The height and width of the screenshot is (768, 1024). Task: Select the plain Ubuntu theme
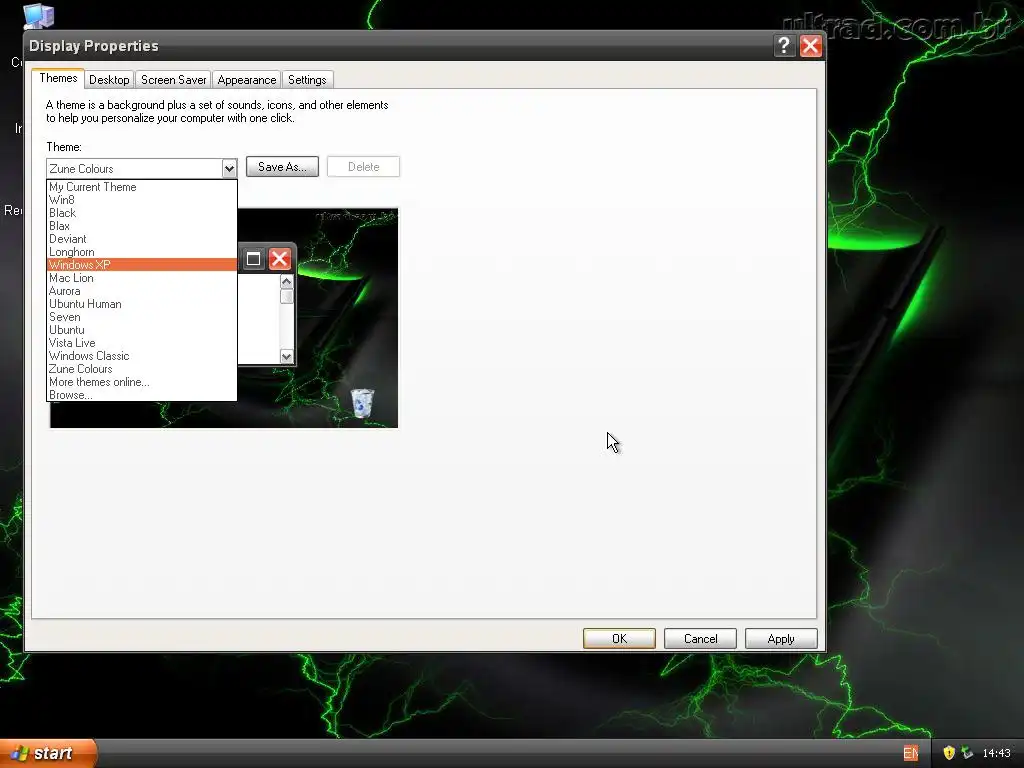click(x=142, y=330)
